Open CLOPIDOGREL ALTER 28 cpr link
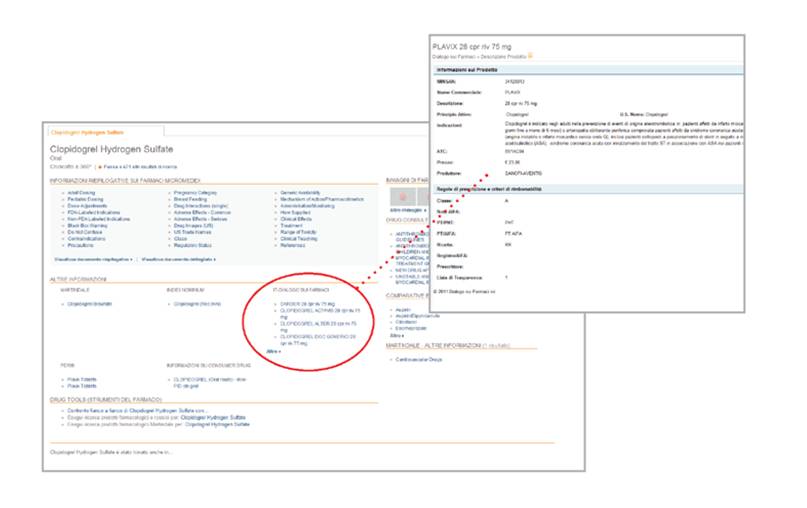807x508 pixels. coord(318,327)
